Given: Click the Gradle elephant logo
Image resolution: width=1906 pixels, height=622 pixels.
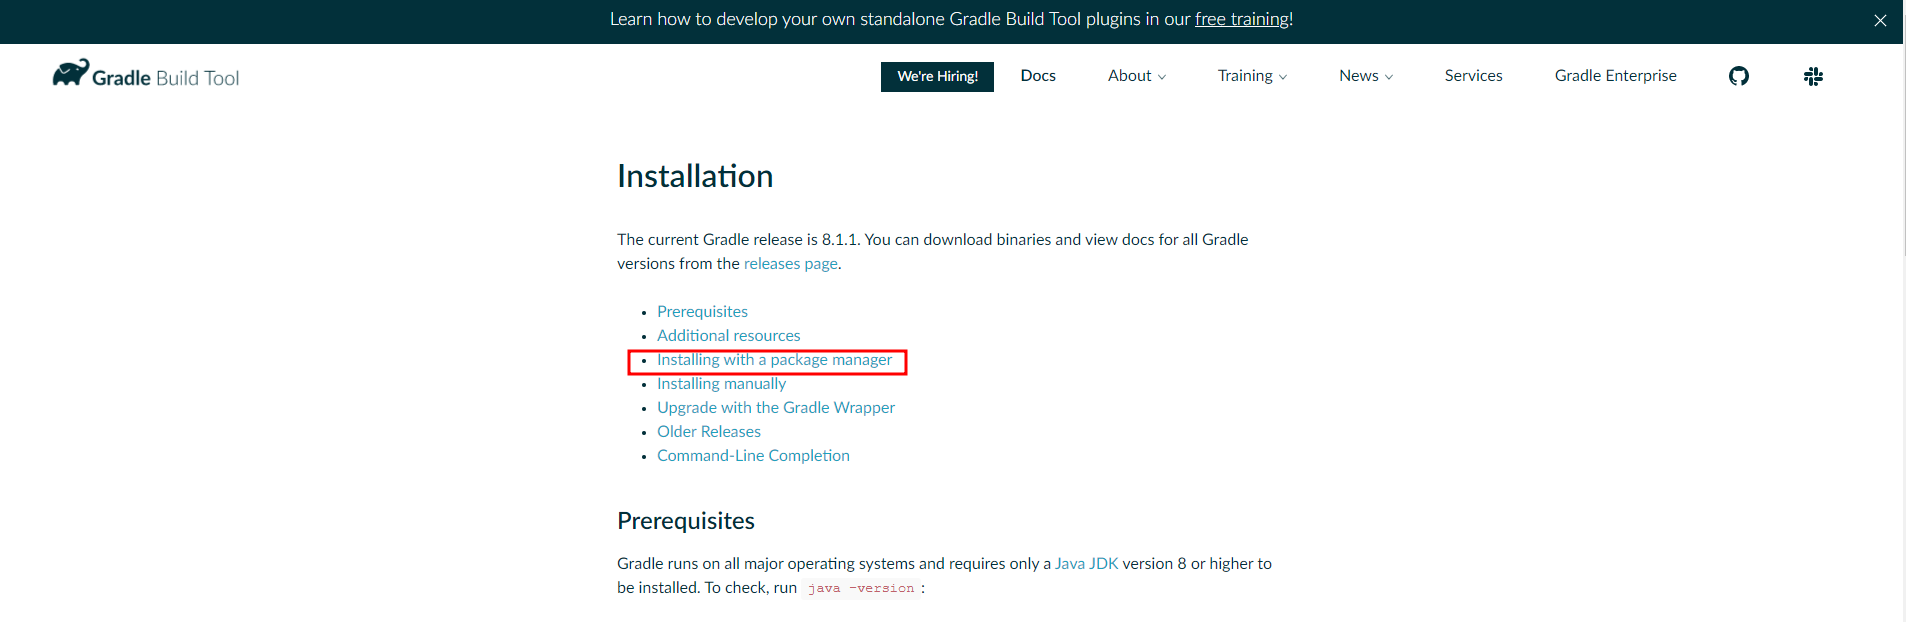Looking at the screenshot, I should click(71, 72).
